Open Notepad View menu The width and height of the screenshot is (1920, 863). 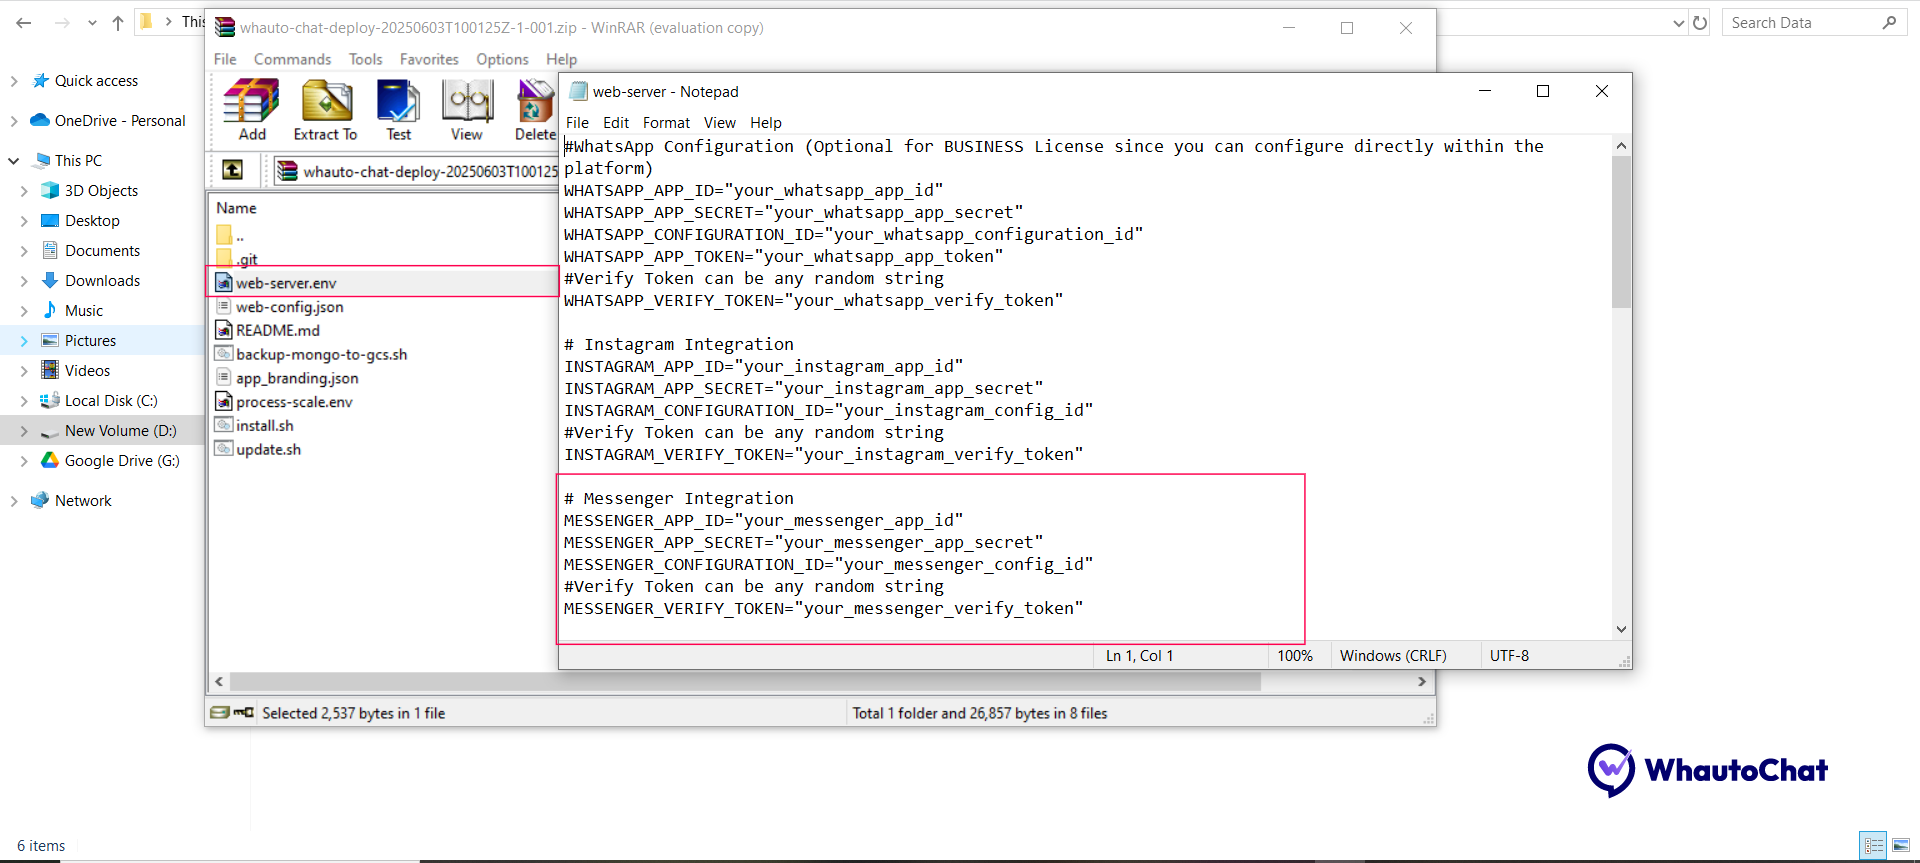[719, 122]
